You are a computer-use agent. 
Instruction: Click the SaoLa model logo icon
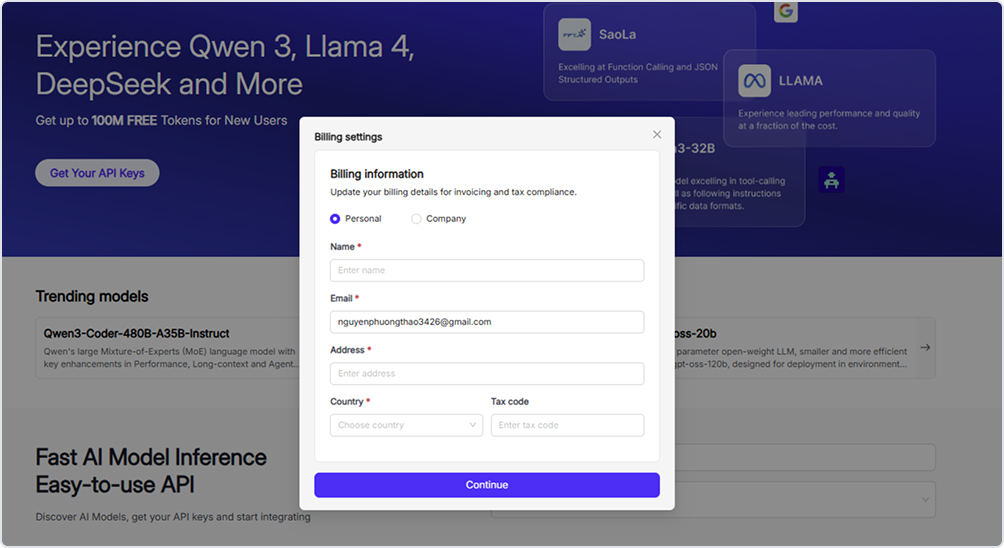pos(575,34)
